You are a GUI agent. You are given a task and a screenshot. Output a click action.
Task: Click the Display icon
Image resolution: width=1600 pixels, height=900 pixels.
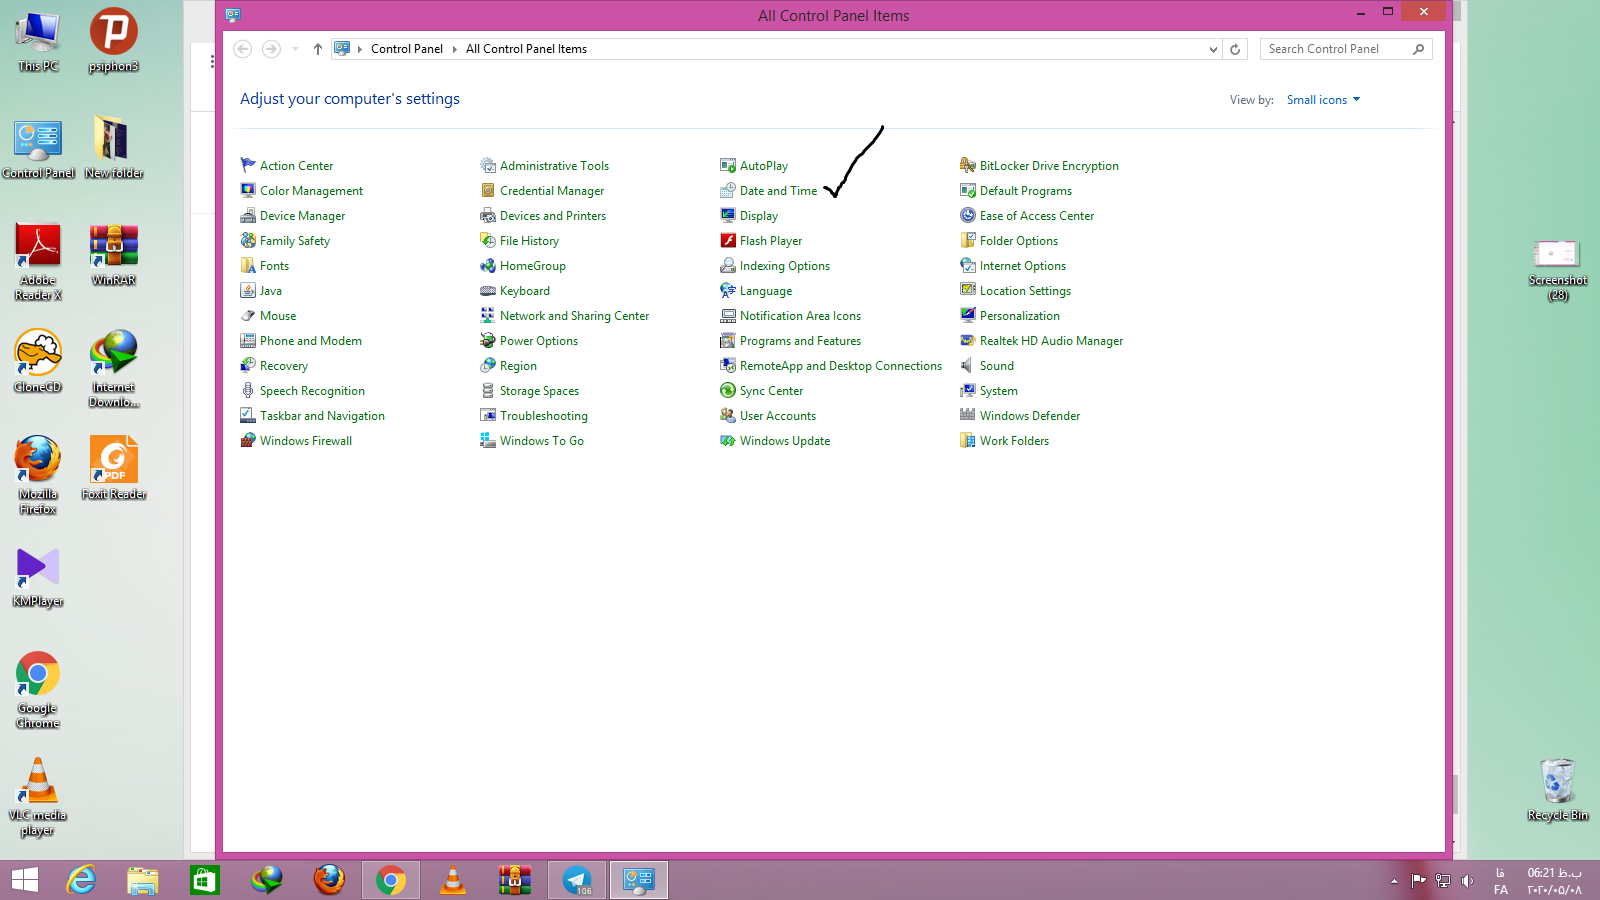pos(728,215)
